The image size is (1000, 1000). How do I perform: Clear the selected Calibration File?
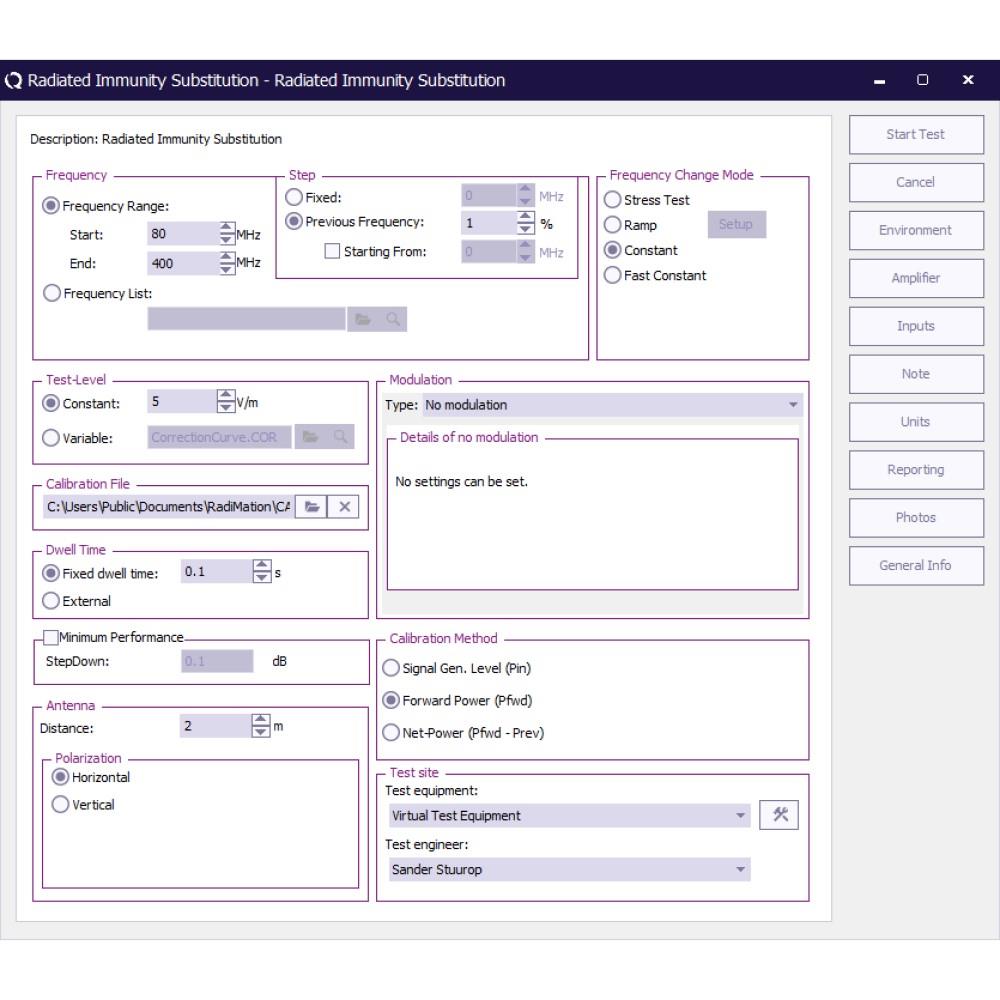(344, 506)
